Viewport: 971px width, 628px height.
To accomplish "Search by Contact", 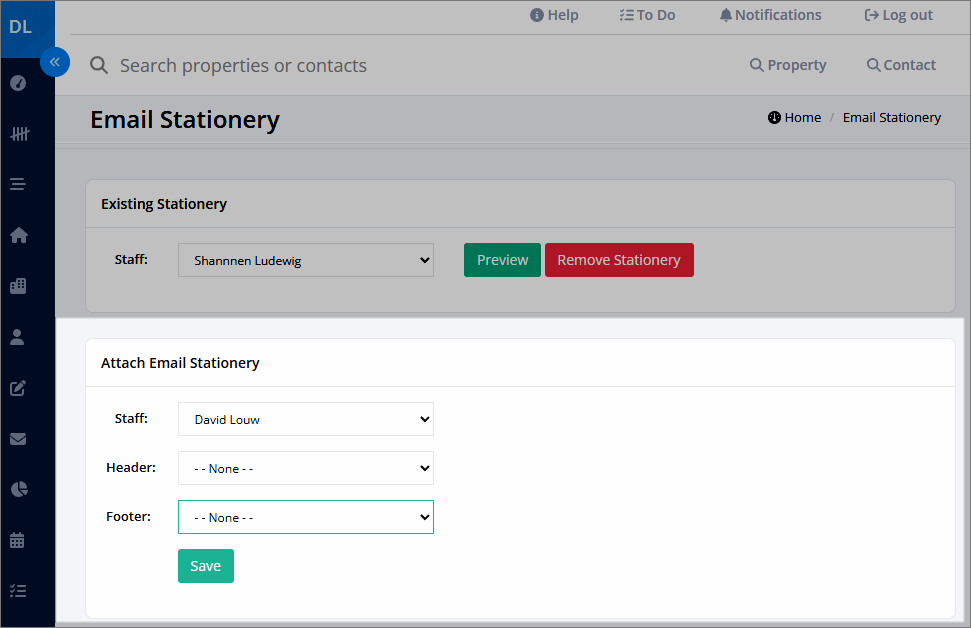I will click(x=901, y=65).
